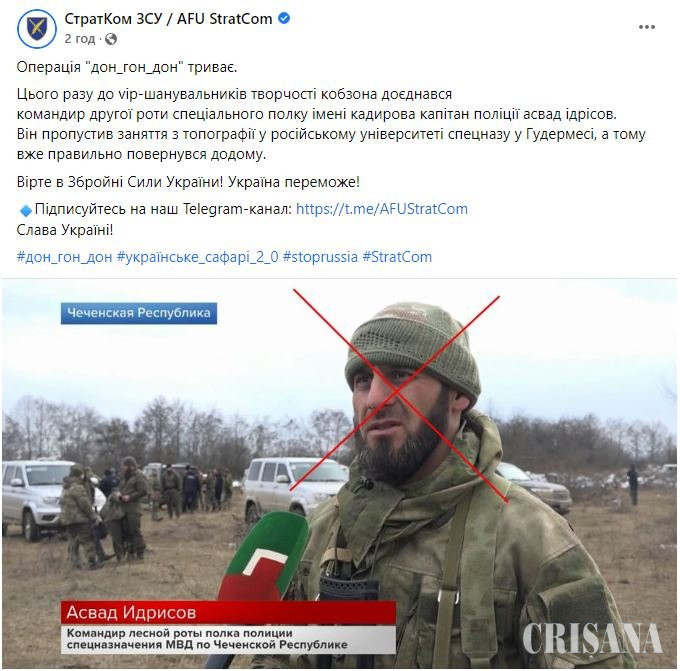Click the red Асвад Идрисов name banner
This screenshot has height=671, width=680.
tap(228, 612)
